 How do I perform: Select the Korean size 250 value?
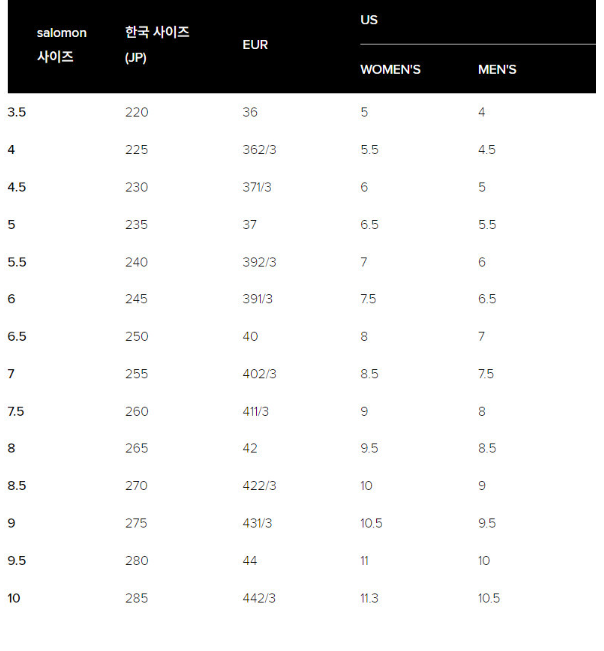pos(136,337)
